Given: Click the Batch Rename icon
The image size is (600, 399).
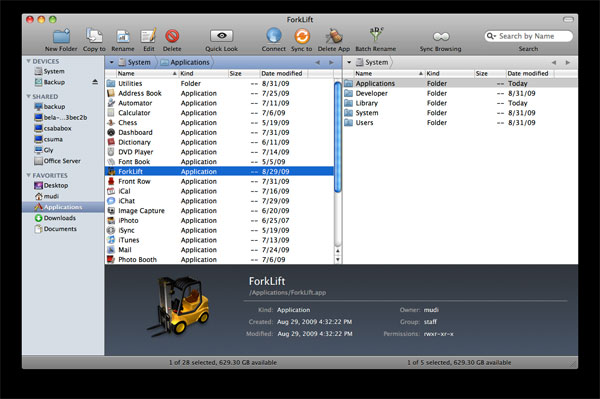Looking at the screenshot, I should (x=376, y=35).
